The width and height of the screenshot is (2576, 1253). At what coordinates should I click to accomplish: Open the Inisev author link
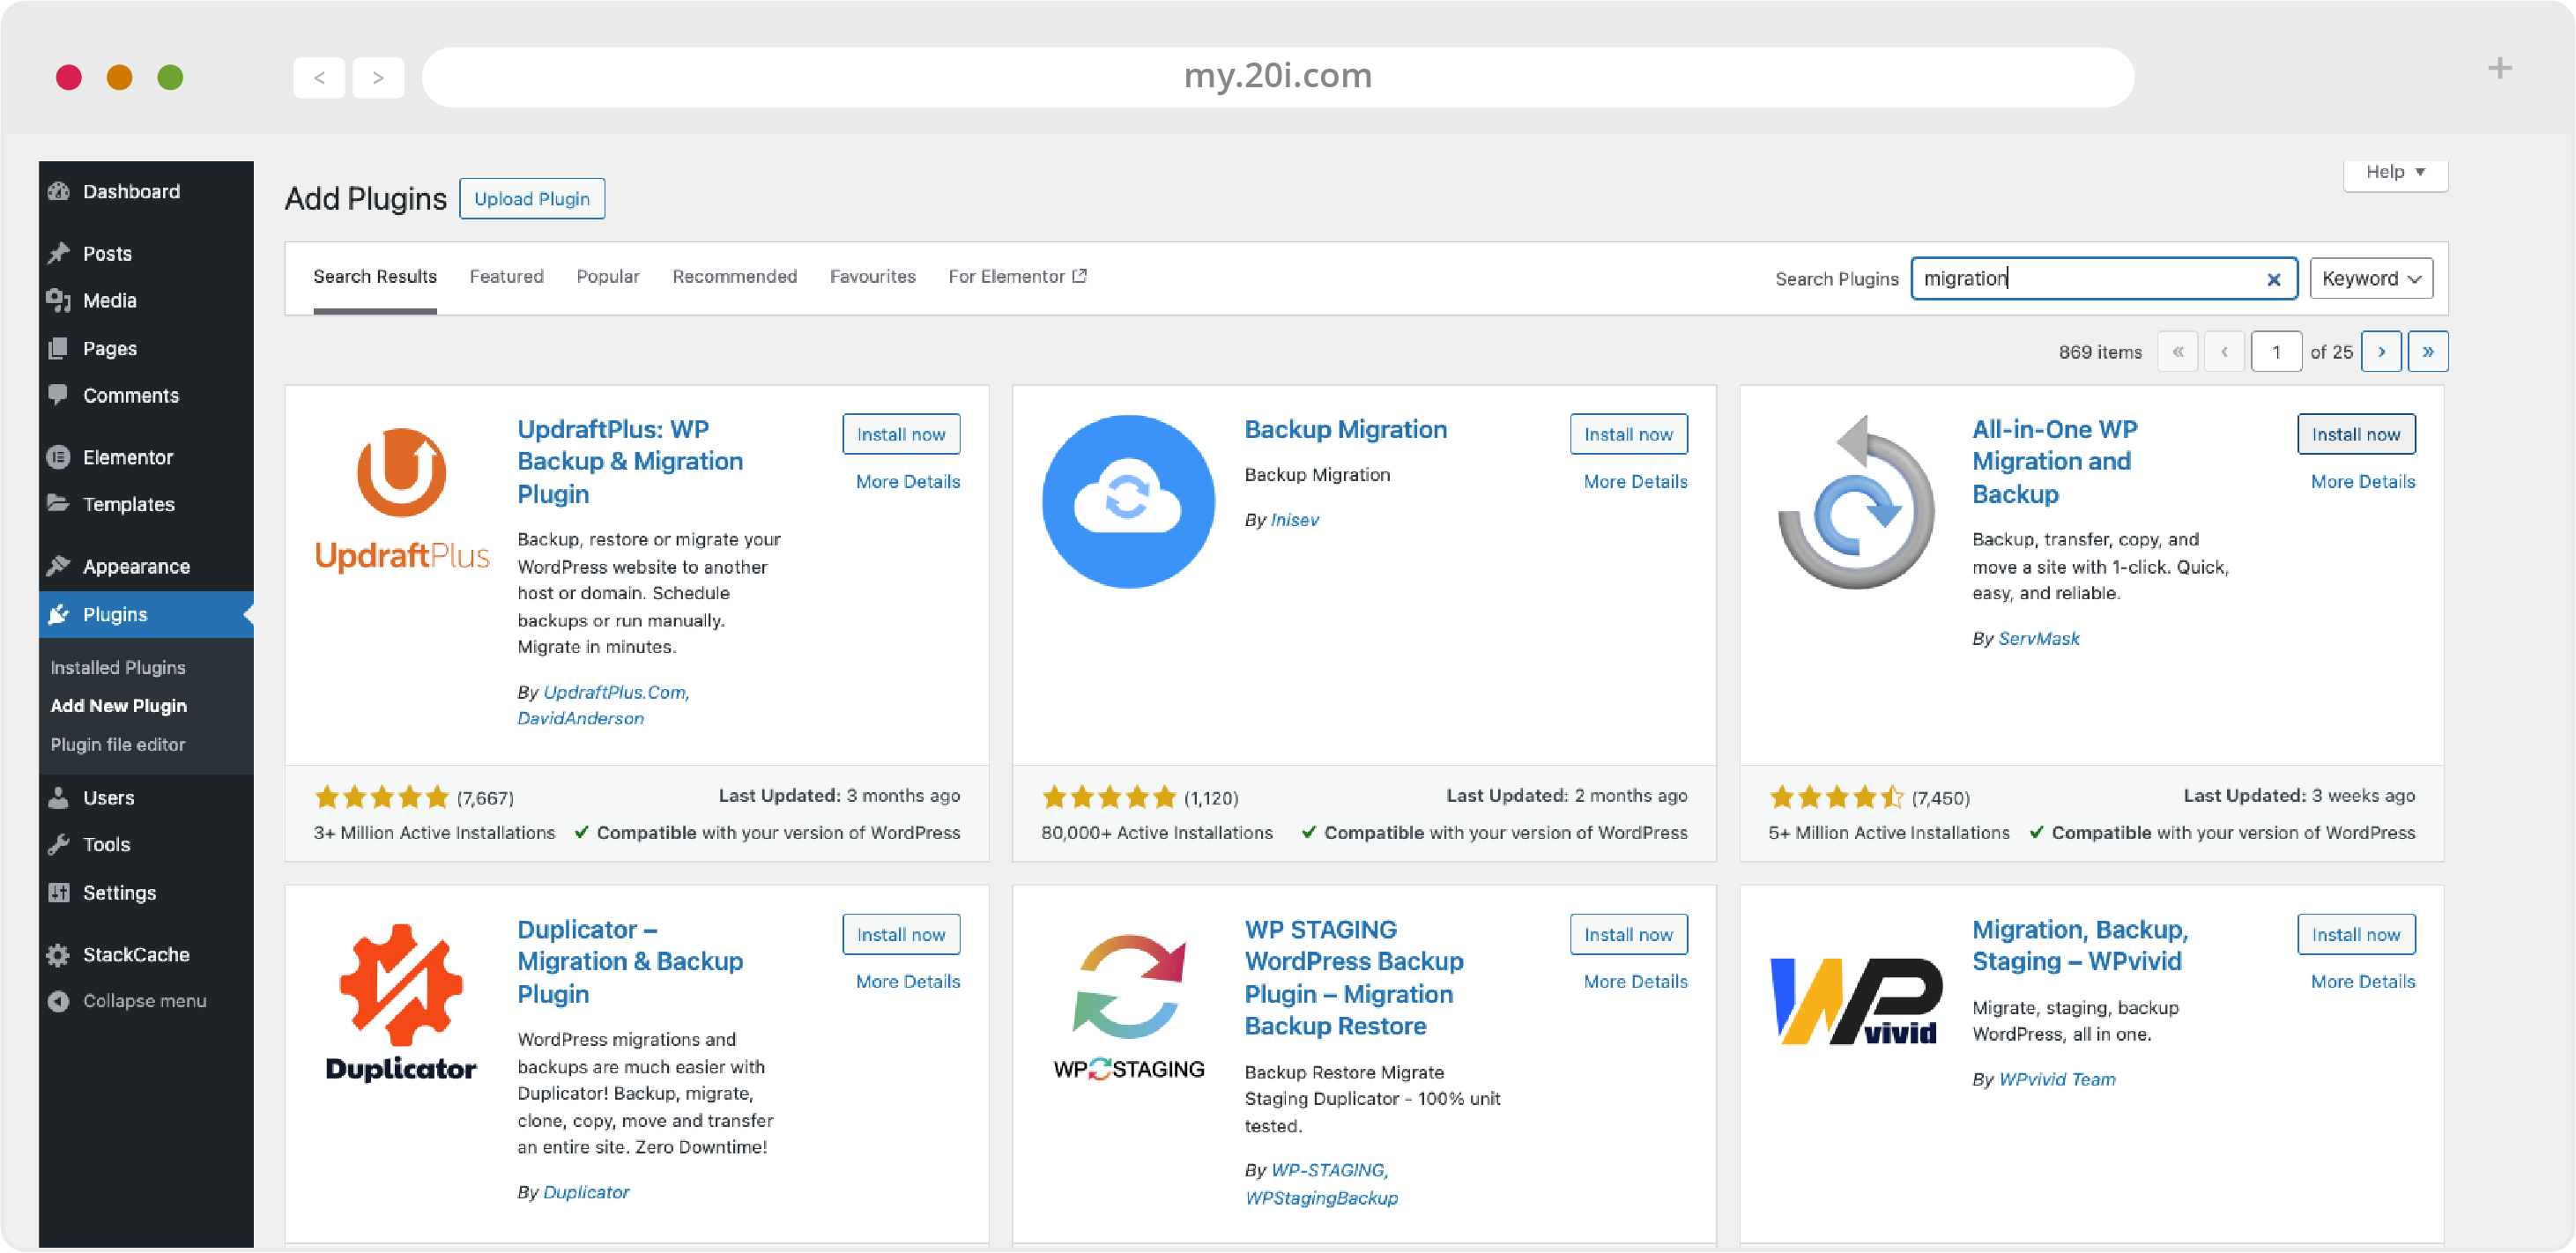click(x=1294, y=520)
